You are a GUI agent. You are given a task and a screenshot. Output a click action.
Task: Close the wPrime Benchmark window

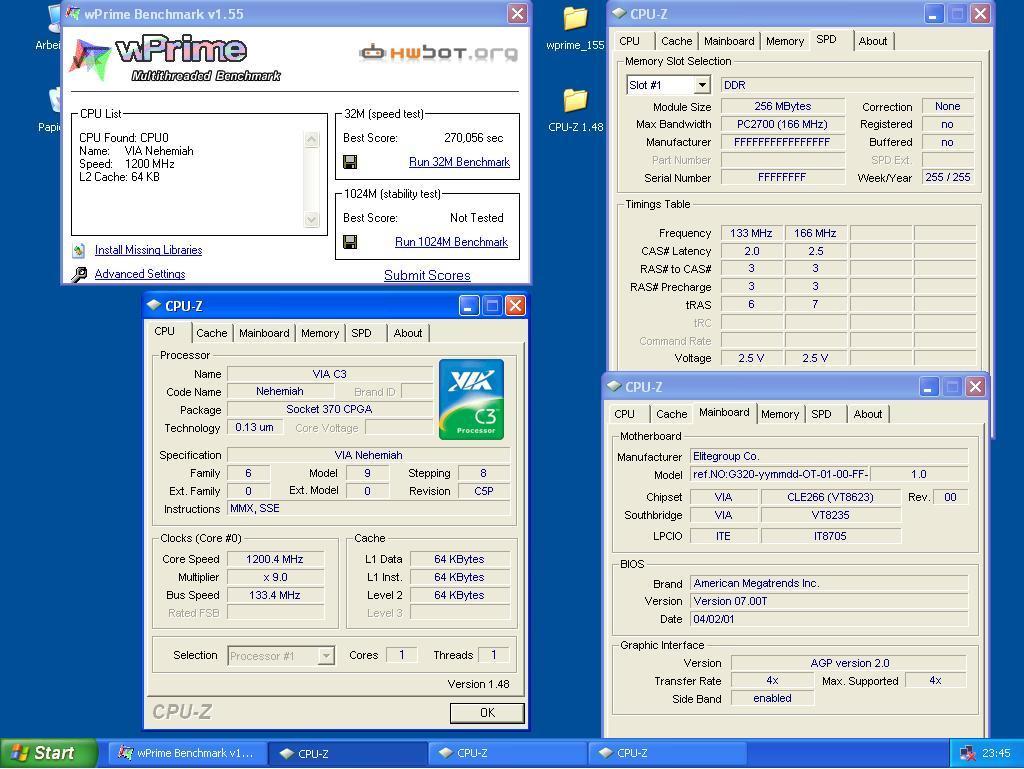(x=517, y=13)
